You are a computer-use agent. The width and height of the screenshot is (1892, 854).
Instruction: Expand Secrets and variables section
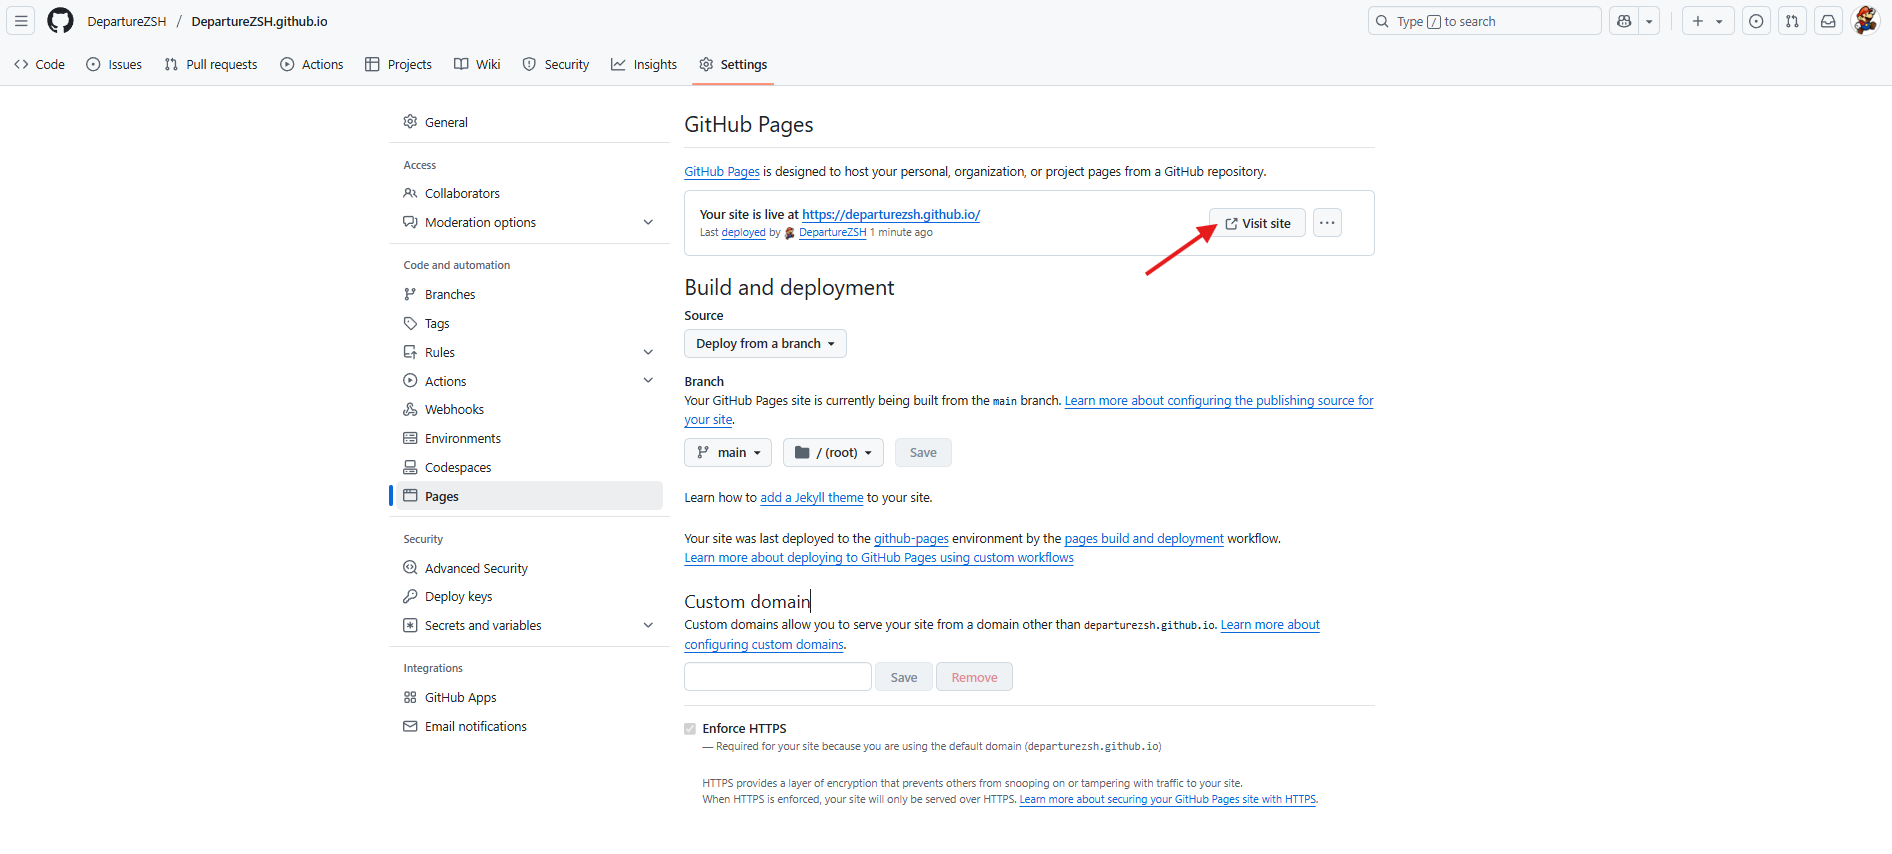point(529,625)
